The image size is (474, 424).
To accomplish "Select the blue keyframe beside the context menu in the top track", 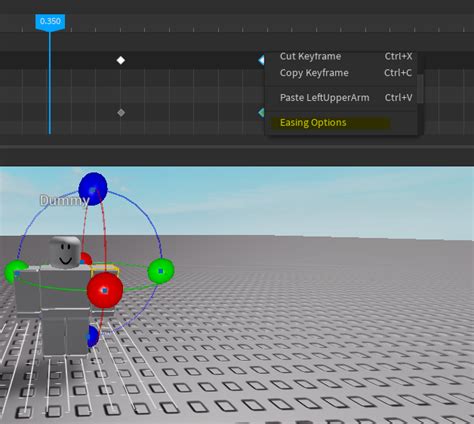I will (261, 60).
